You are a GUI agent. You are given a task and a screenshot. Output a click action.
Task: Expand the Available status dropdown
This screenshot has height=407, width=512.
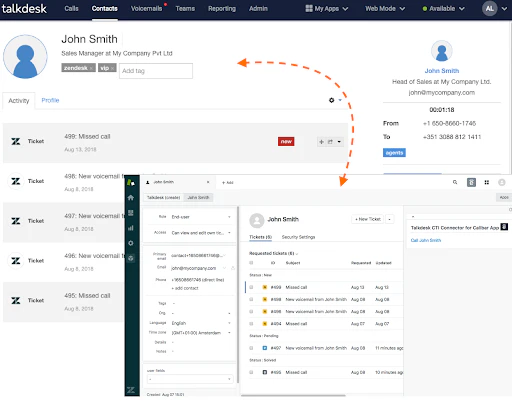443,9
